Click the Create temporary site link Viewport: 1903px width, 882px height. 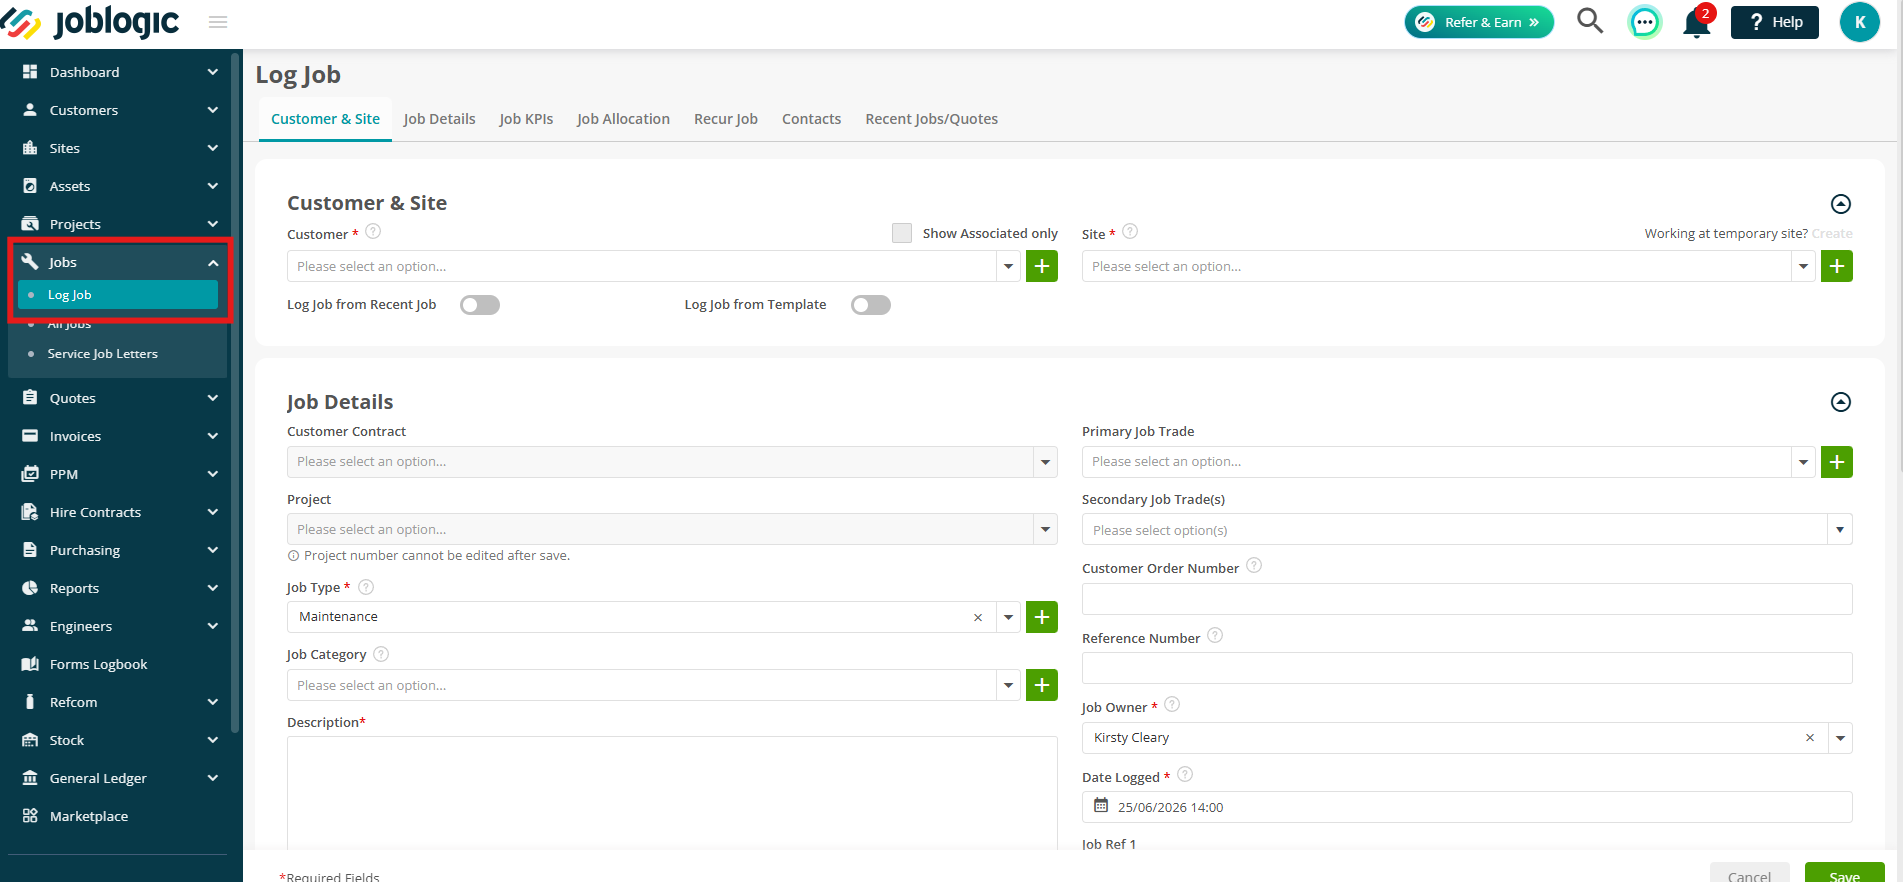pos(1832,233)
